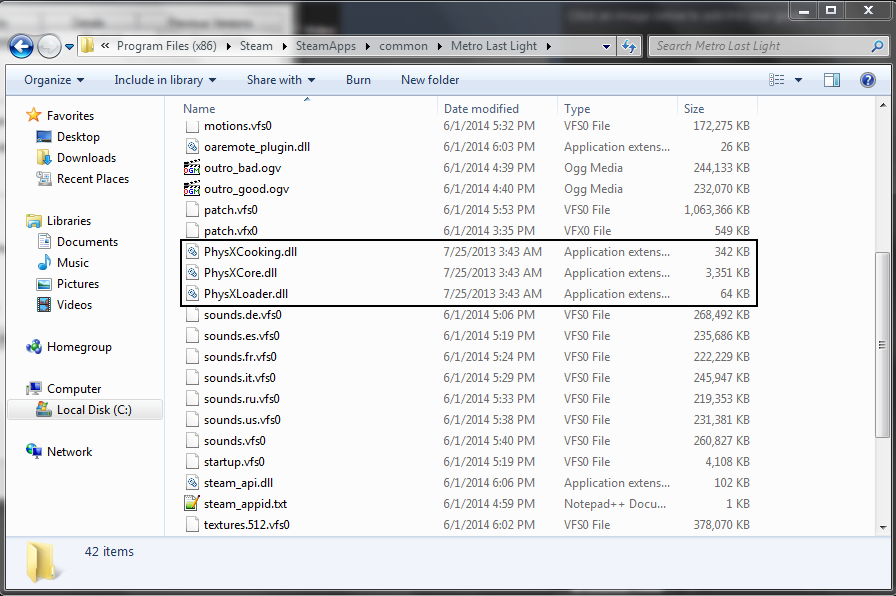
Task: Click the Network icon in sidebar
Action: 34,451
